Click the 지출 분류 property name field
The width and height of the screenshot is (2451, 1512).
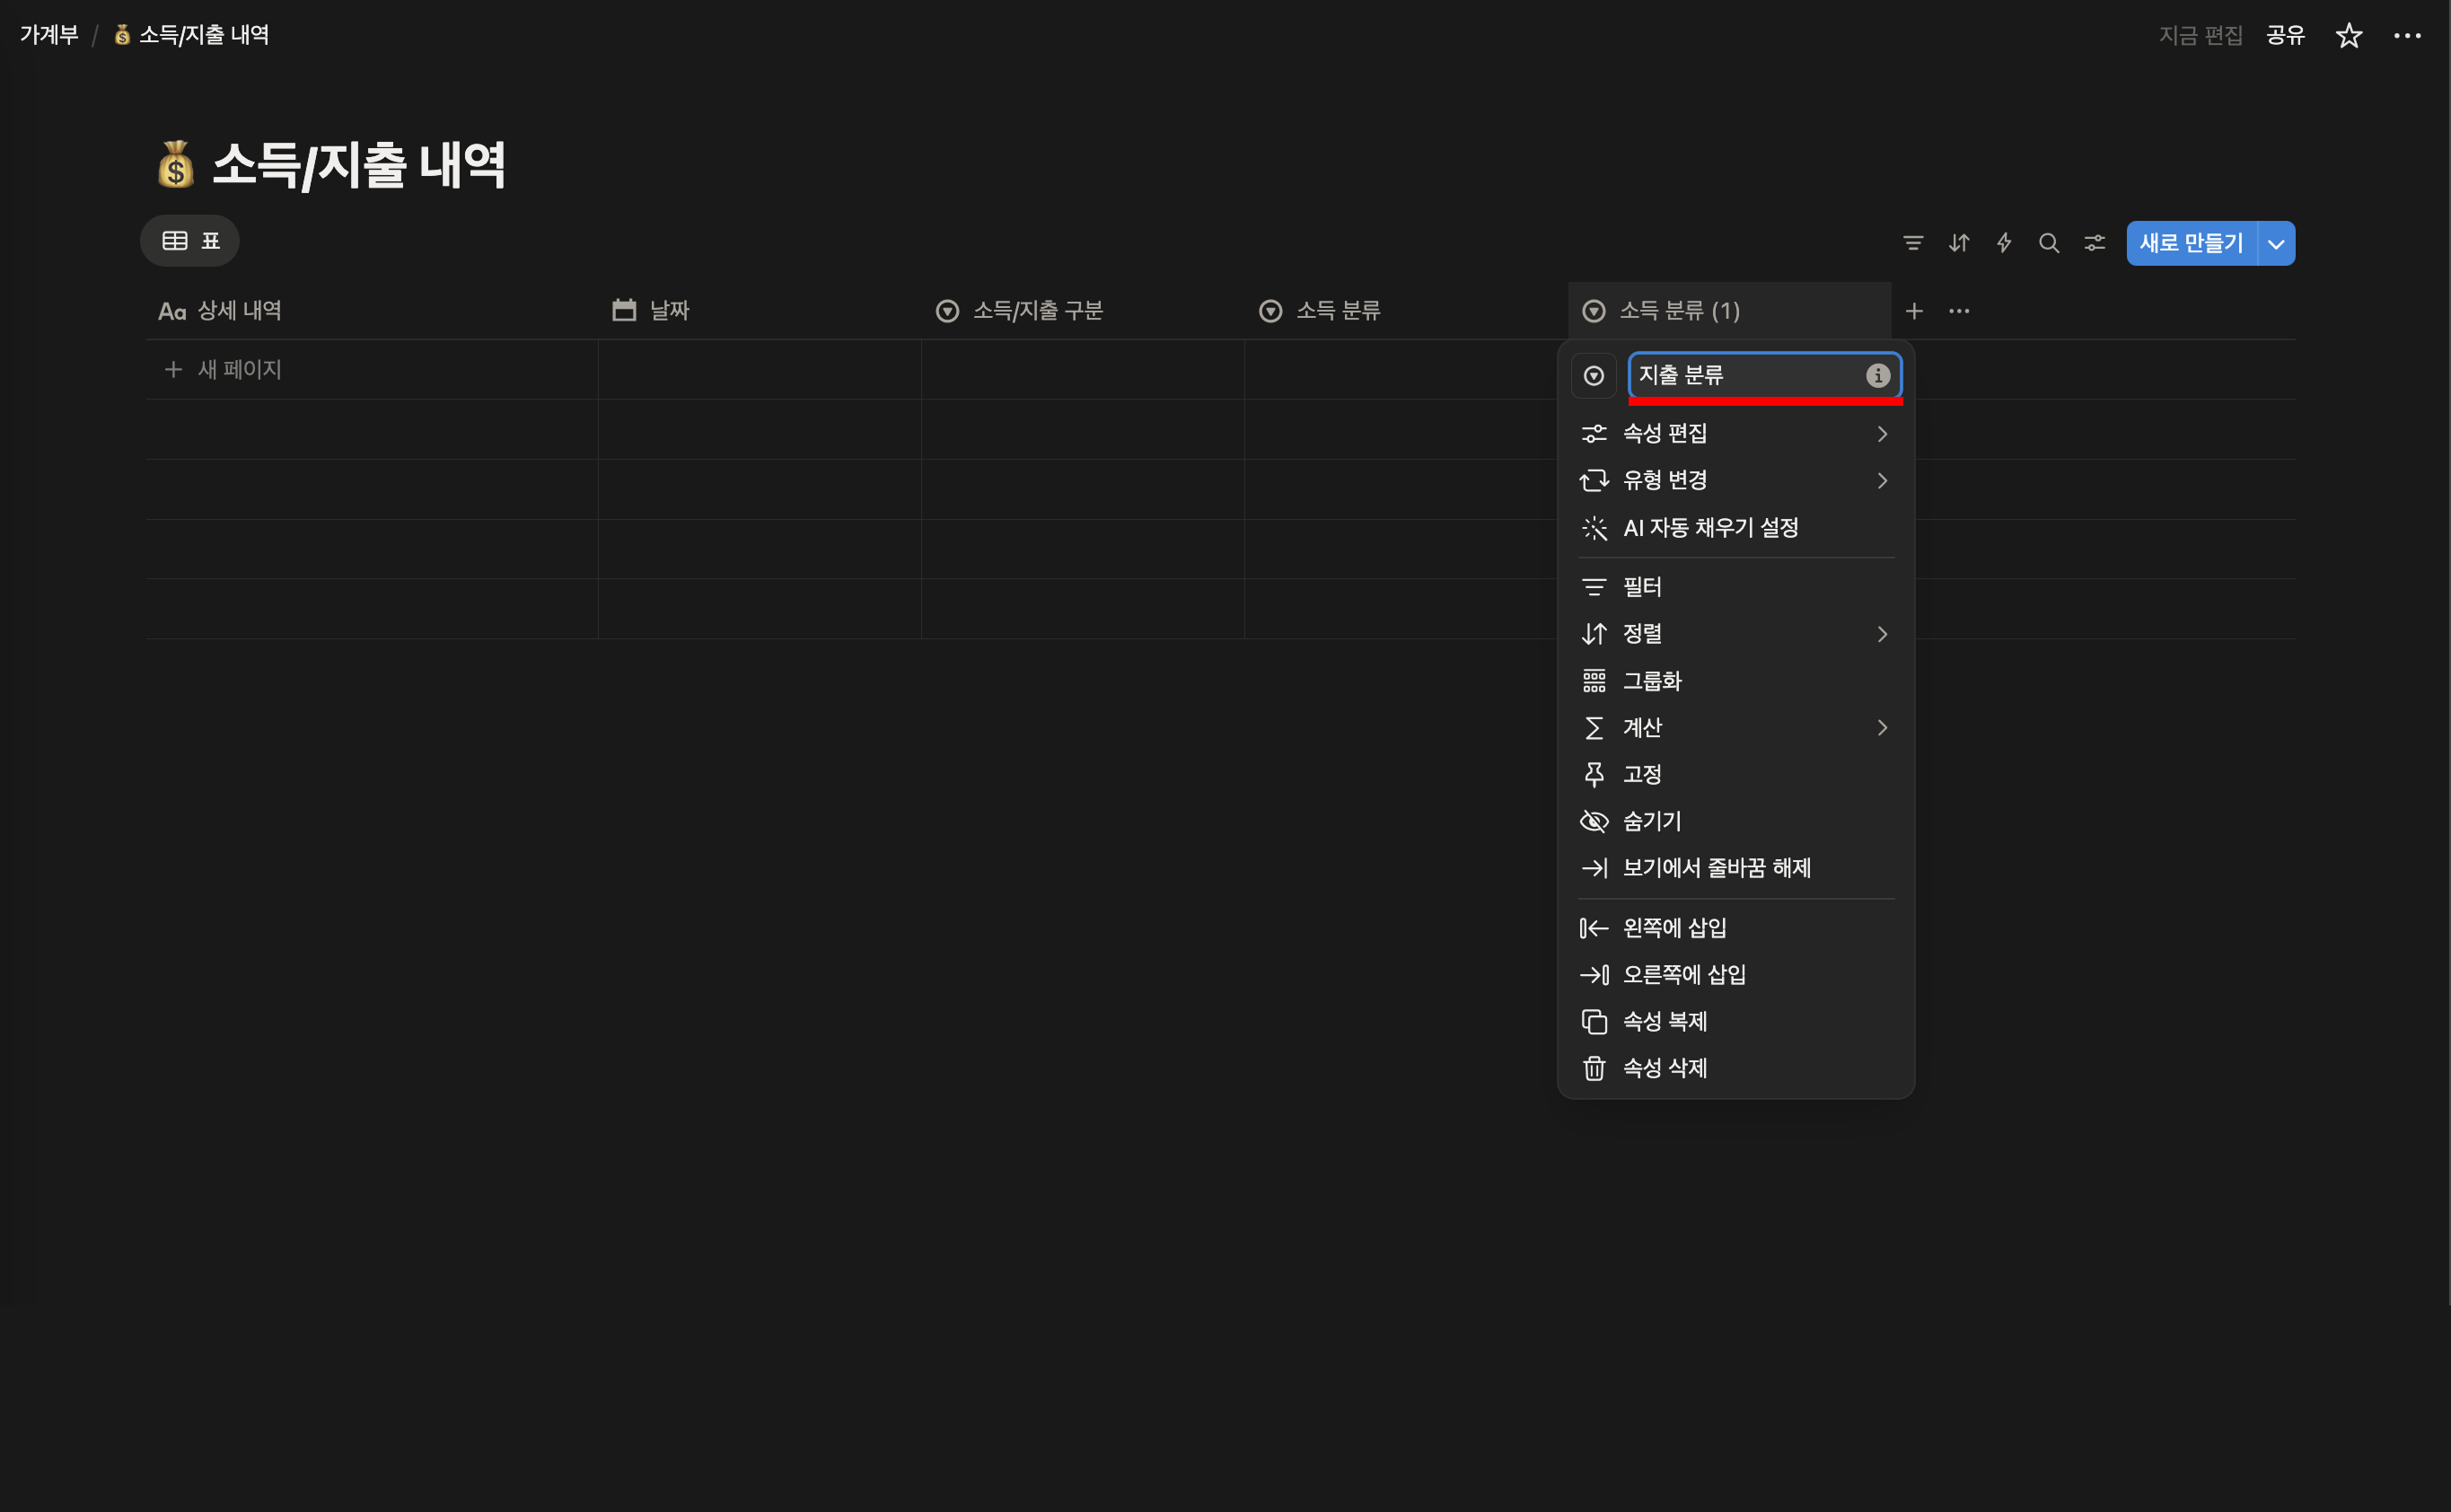tap(1745, 375)
